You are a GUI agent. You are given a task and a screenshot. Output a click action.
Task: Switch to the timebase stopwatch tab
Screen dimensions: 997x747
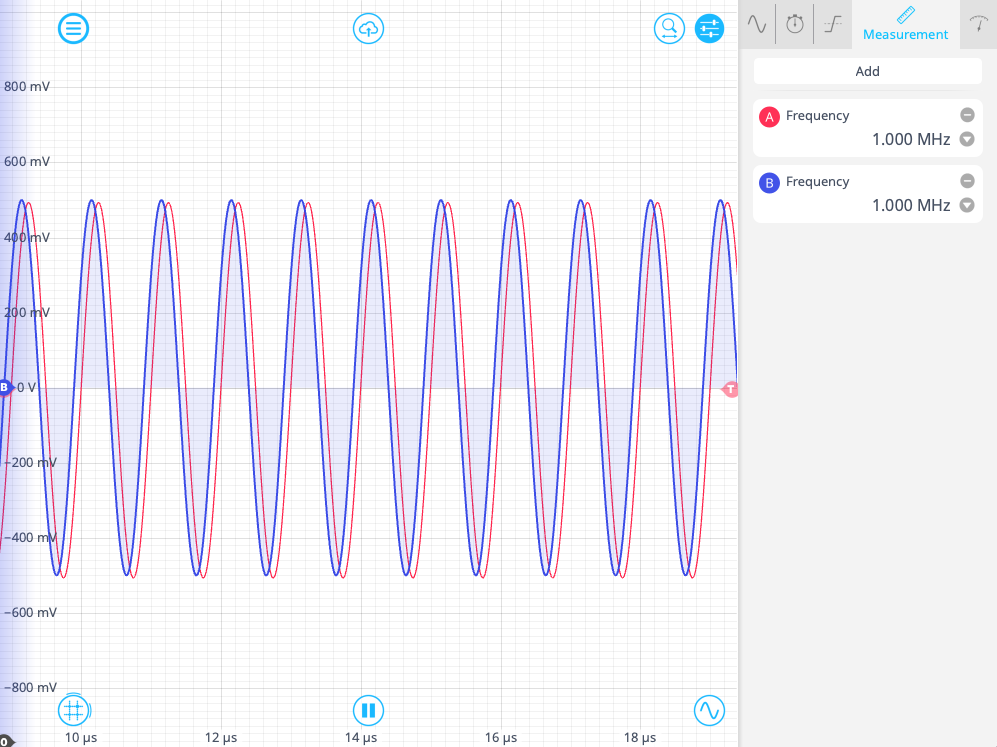[795, 24]
